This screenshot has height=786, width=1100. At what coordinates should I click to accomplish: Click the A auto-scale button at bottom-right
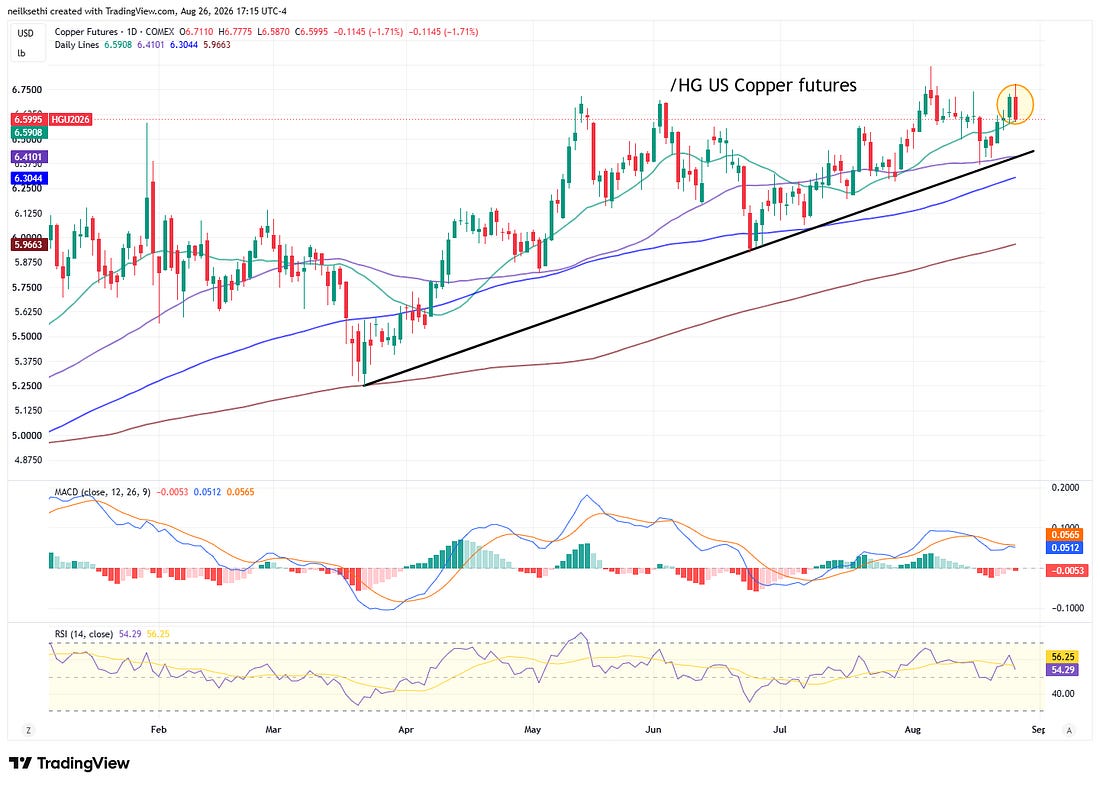click(x=1068, y=730)
